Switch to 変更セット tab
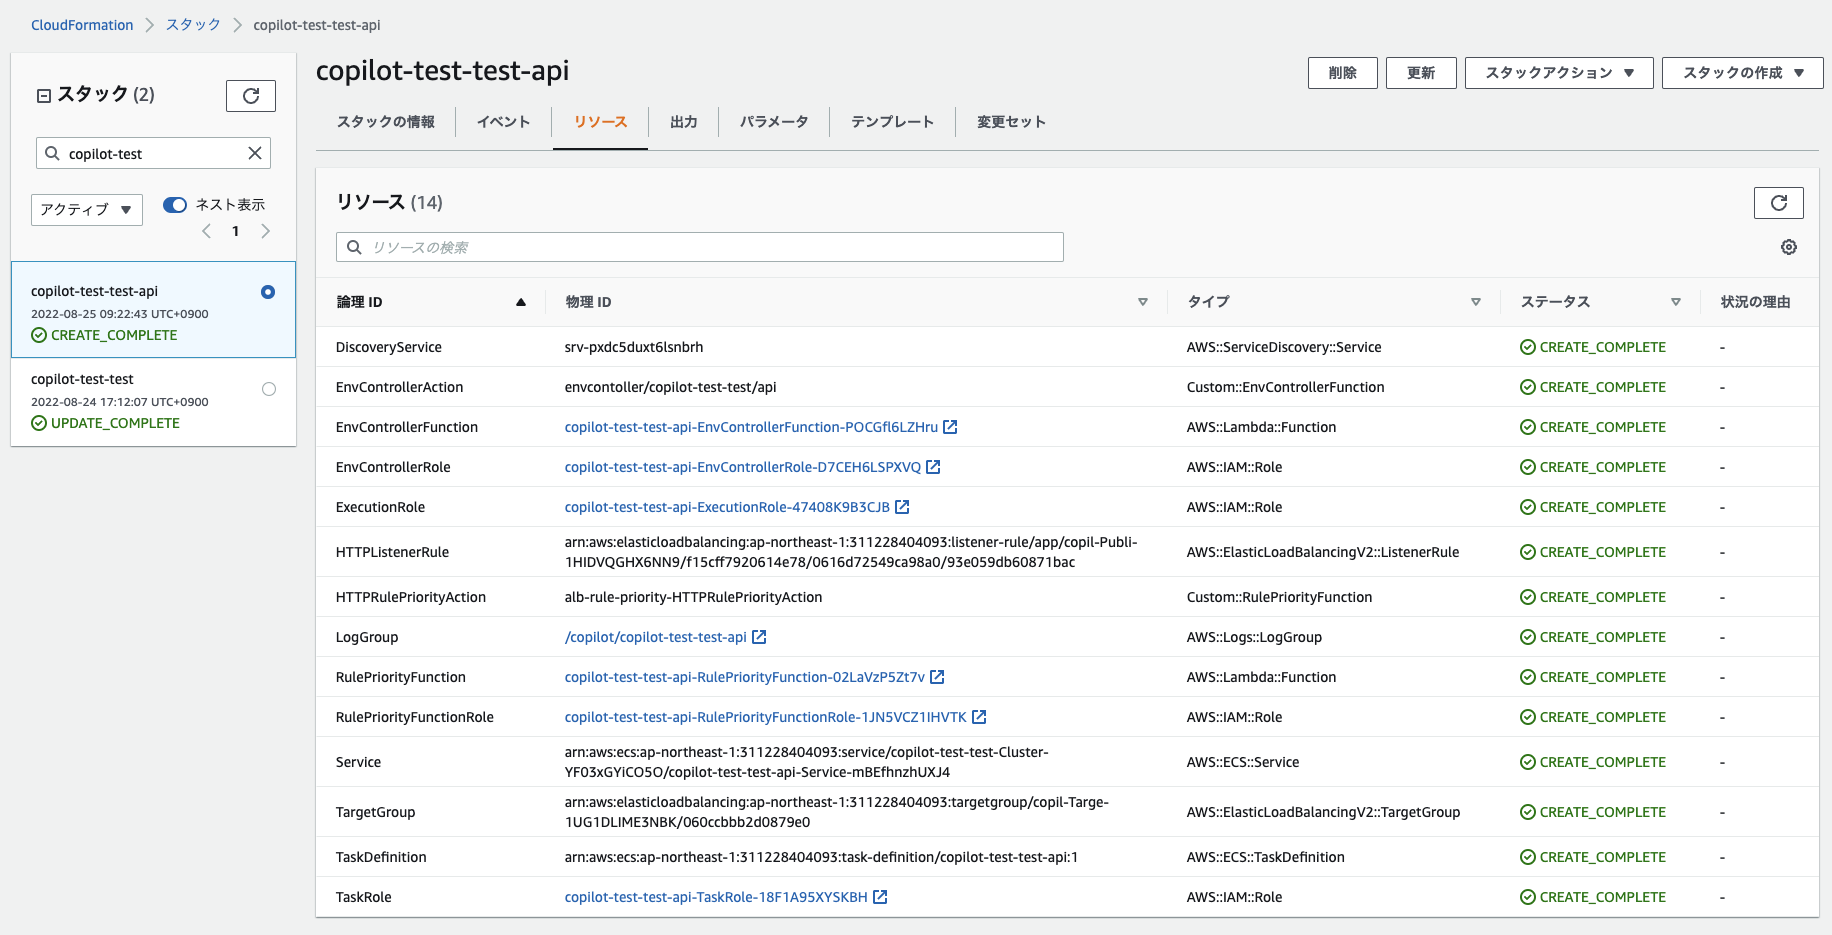The image size is (1832, 935). [1011, 122]
